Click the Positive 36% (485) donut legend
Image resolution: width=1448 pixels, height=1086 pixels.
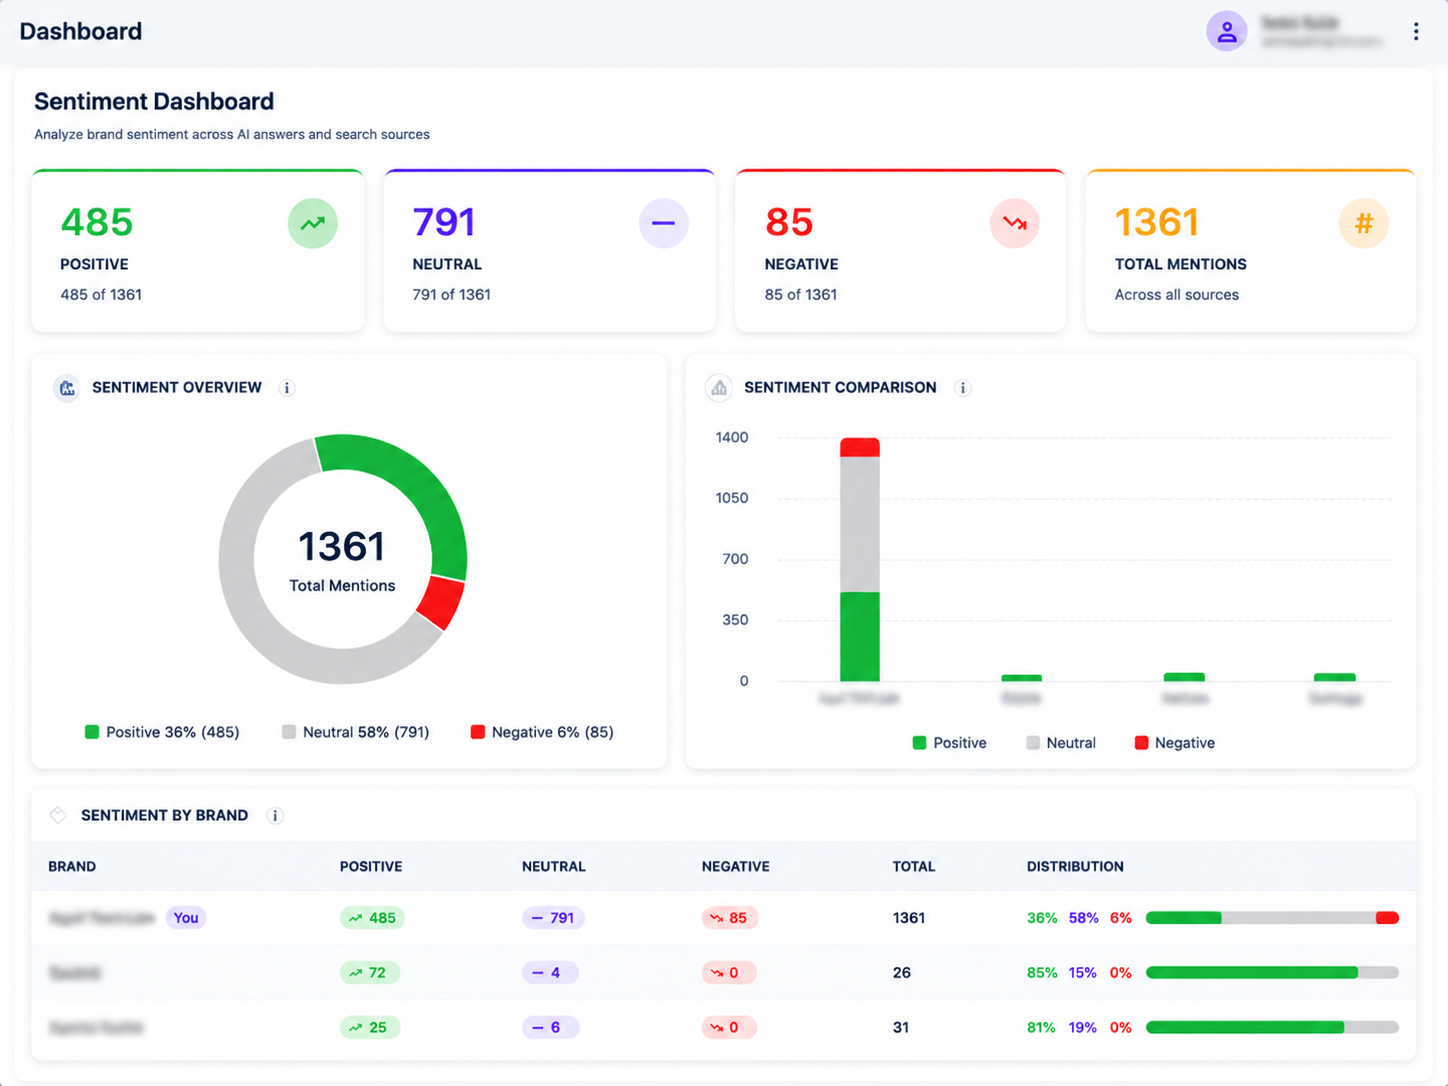tap(162, 732)
